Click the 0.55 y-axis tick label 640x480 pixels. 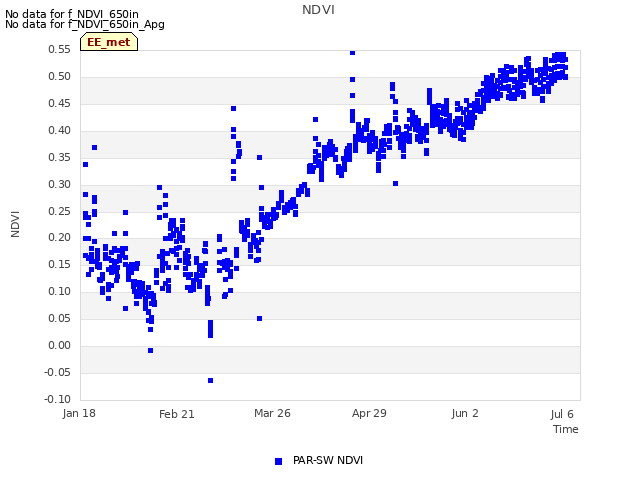point(60,49)
